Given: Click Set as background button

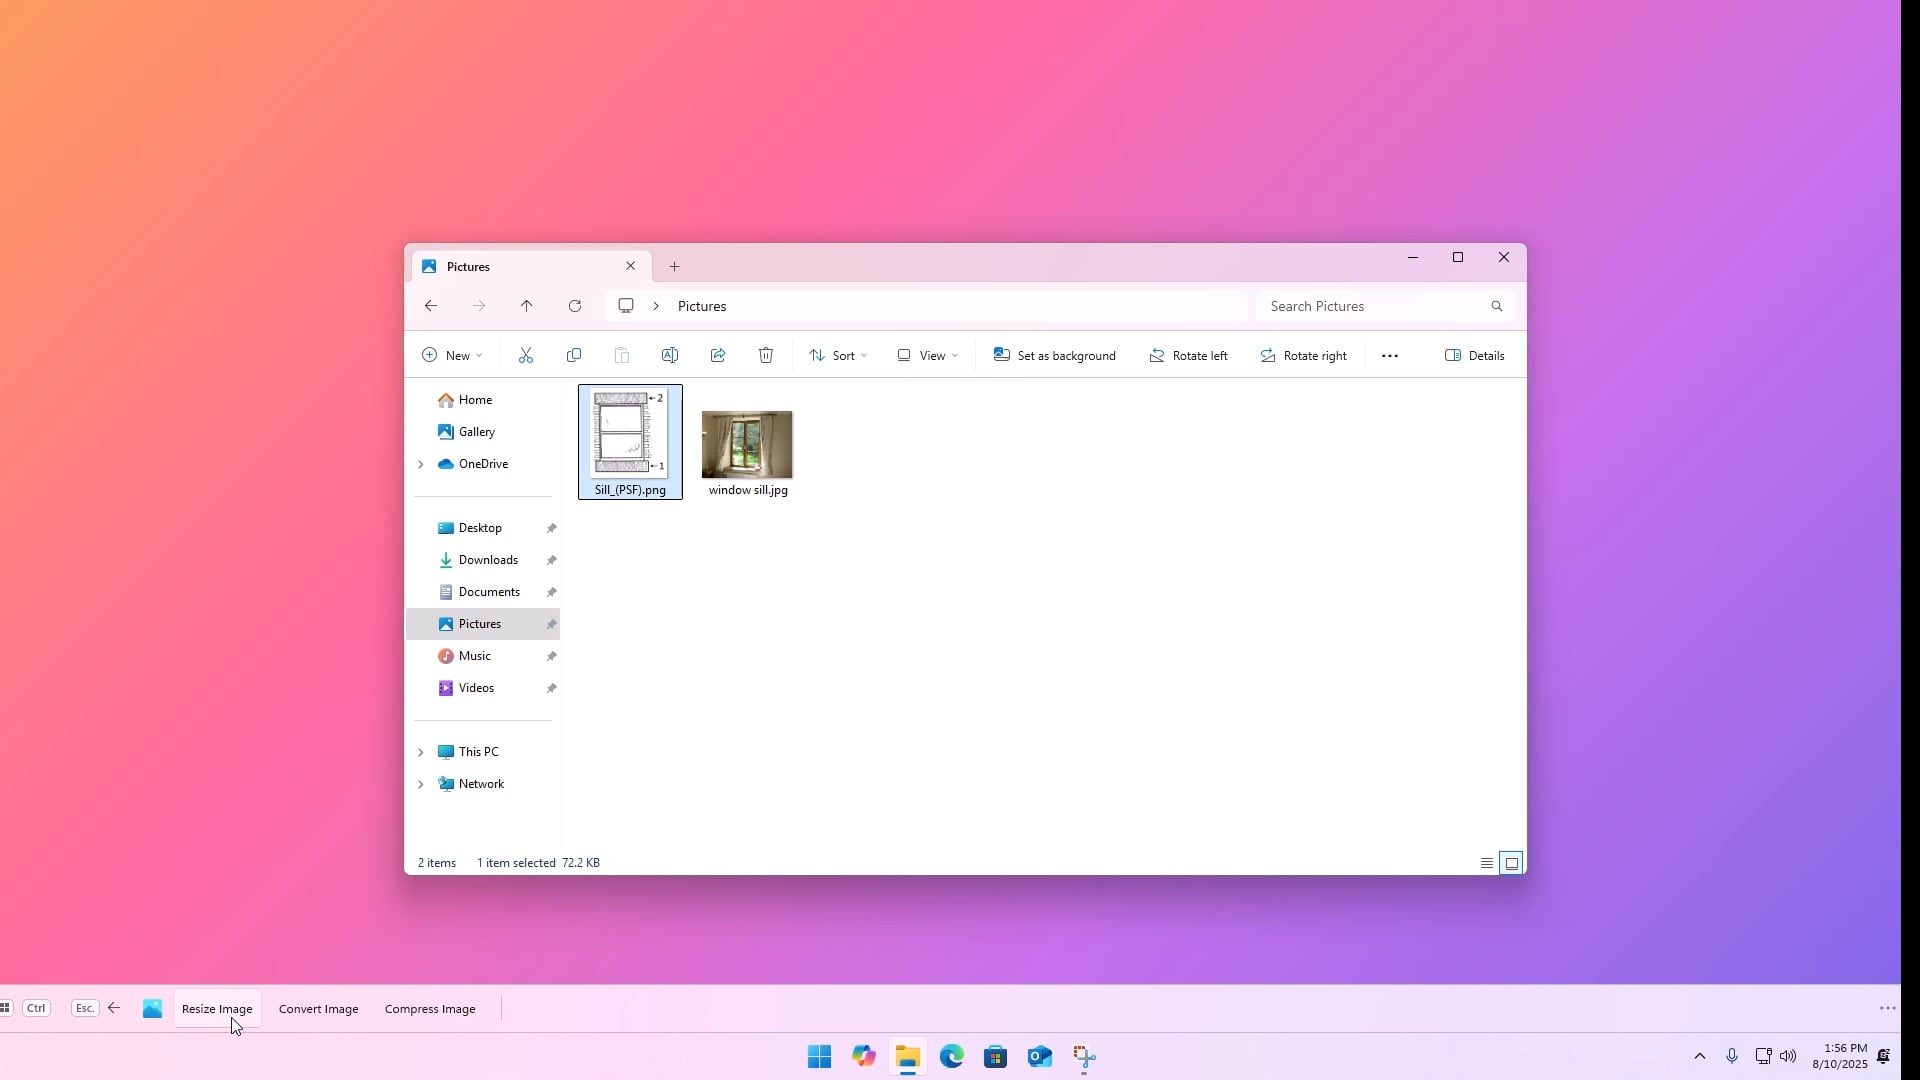Looking at the screenshot, I should [1055, 355].
